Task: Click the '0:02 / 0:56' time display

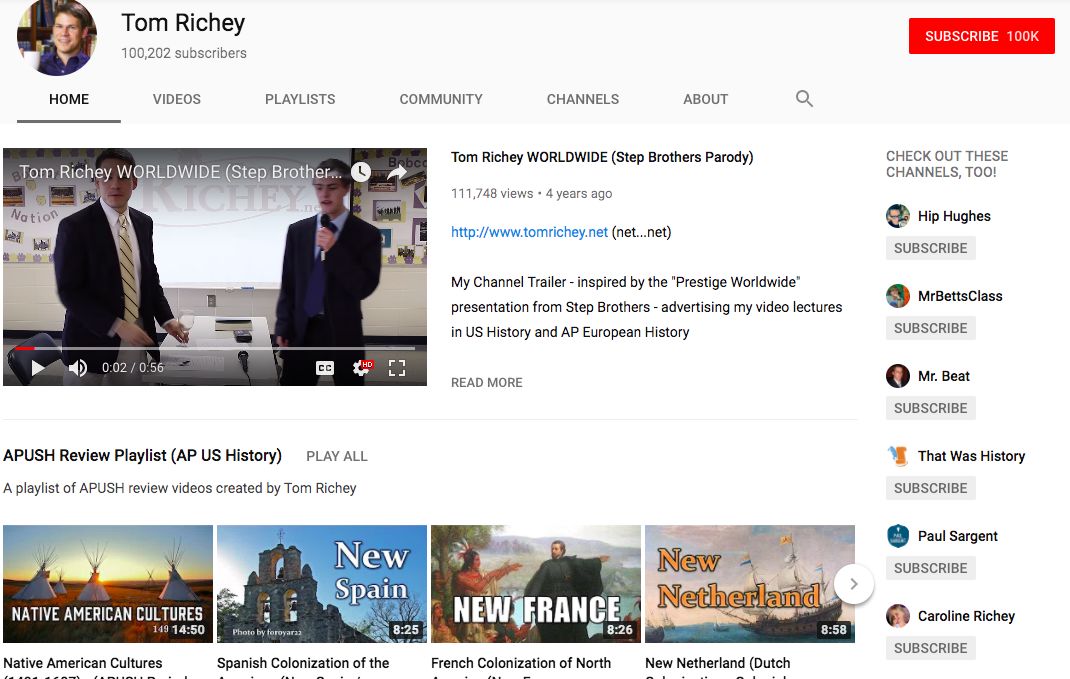Action: [x=132, y=368]
